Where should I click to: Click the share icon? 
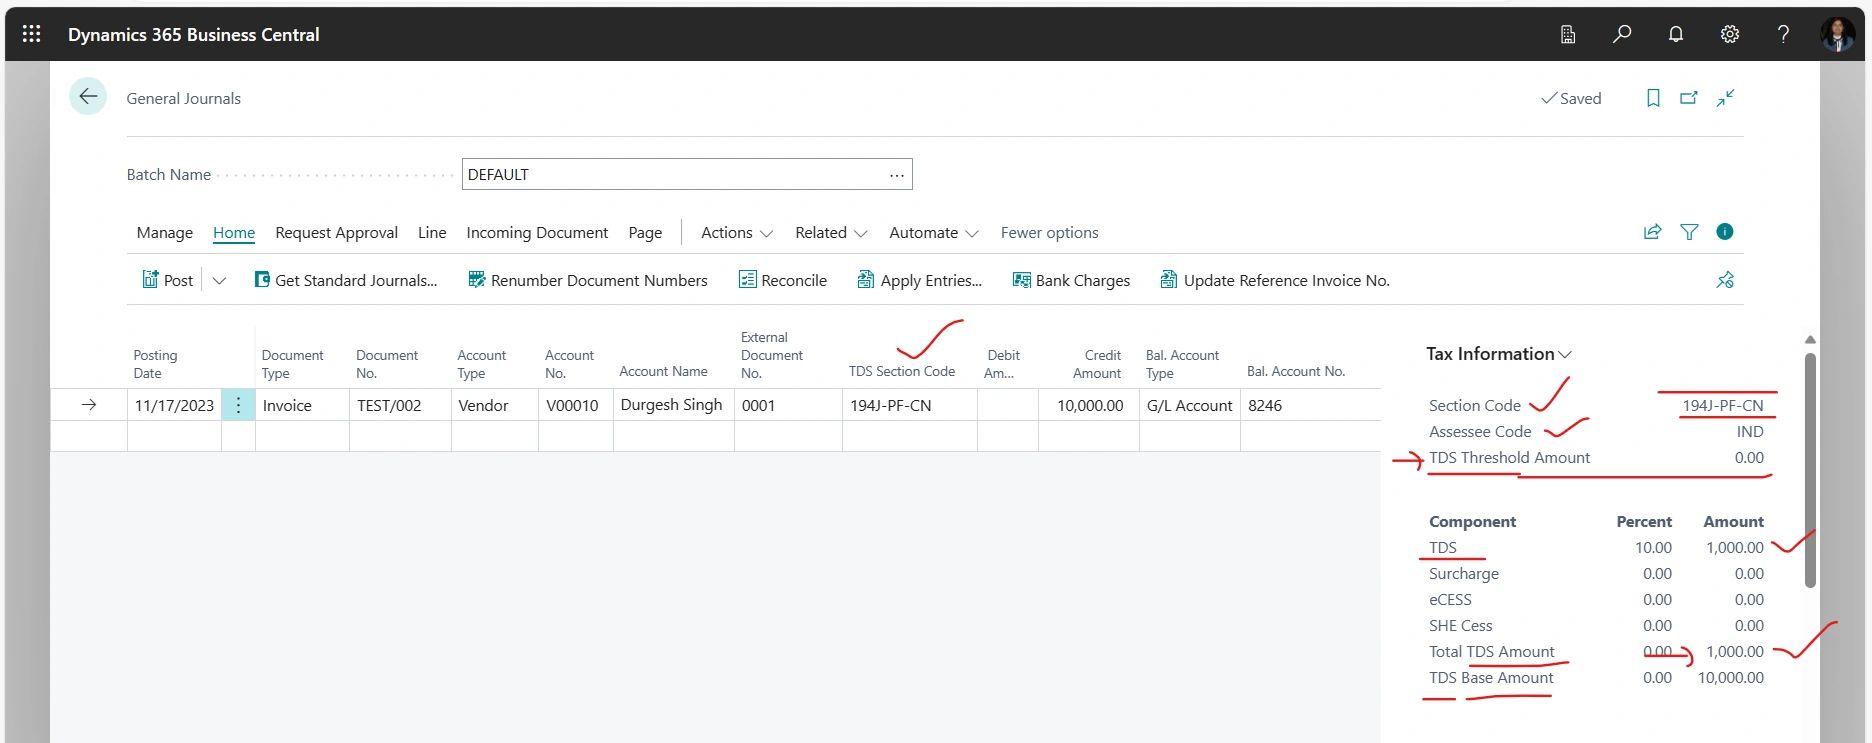click(x=1652, y=232)
